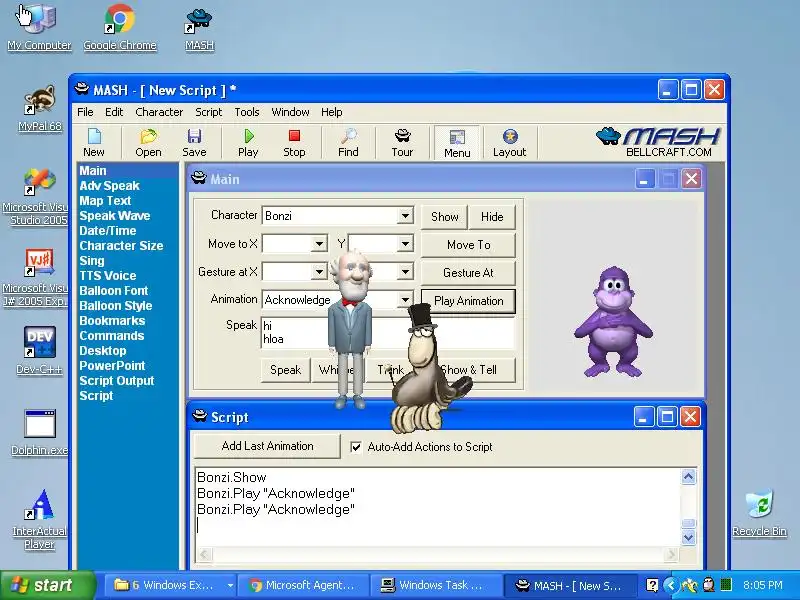This screenshot has height=600, width=800.
Task: Start the Tour from the toolbar
Action: click(402, 143)
